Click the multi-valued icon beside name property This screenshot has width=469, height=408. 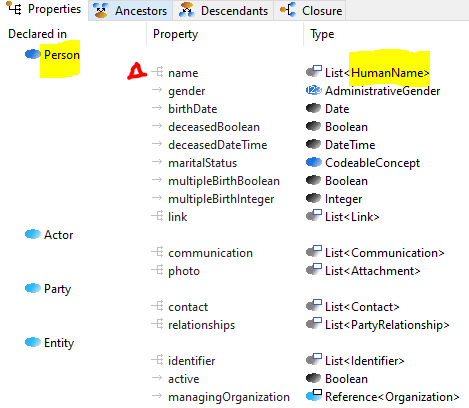coord(158,72)
